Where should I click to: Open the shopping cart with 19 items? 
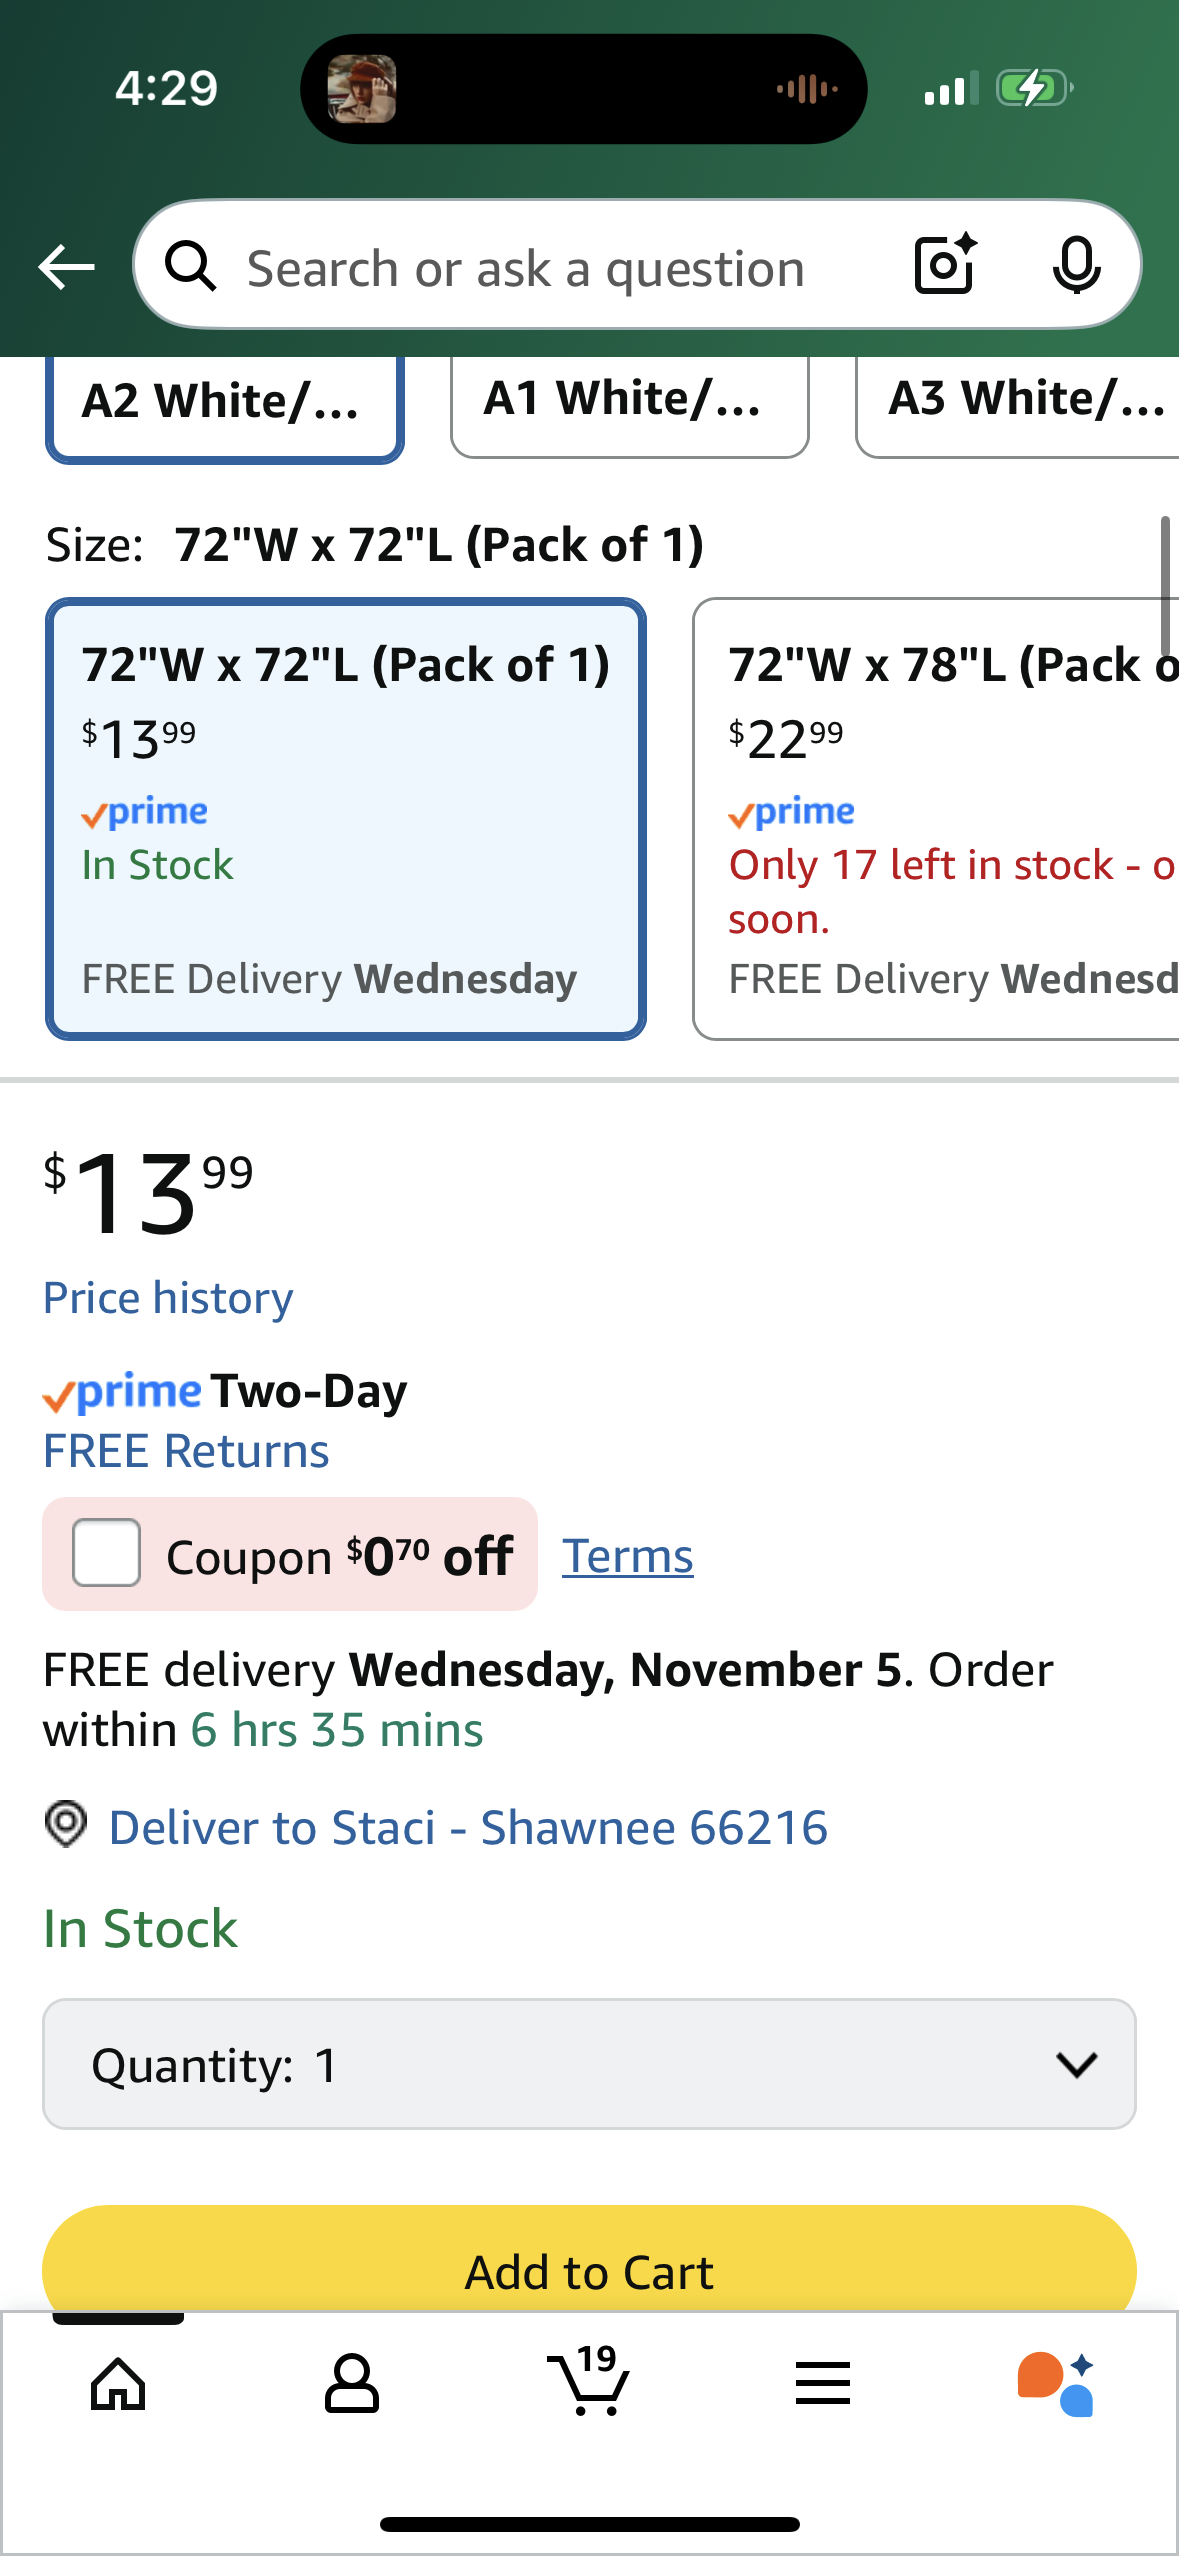click(x=589, y=2387)
